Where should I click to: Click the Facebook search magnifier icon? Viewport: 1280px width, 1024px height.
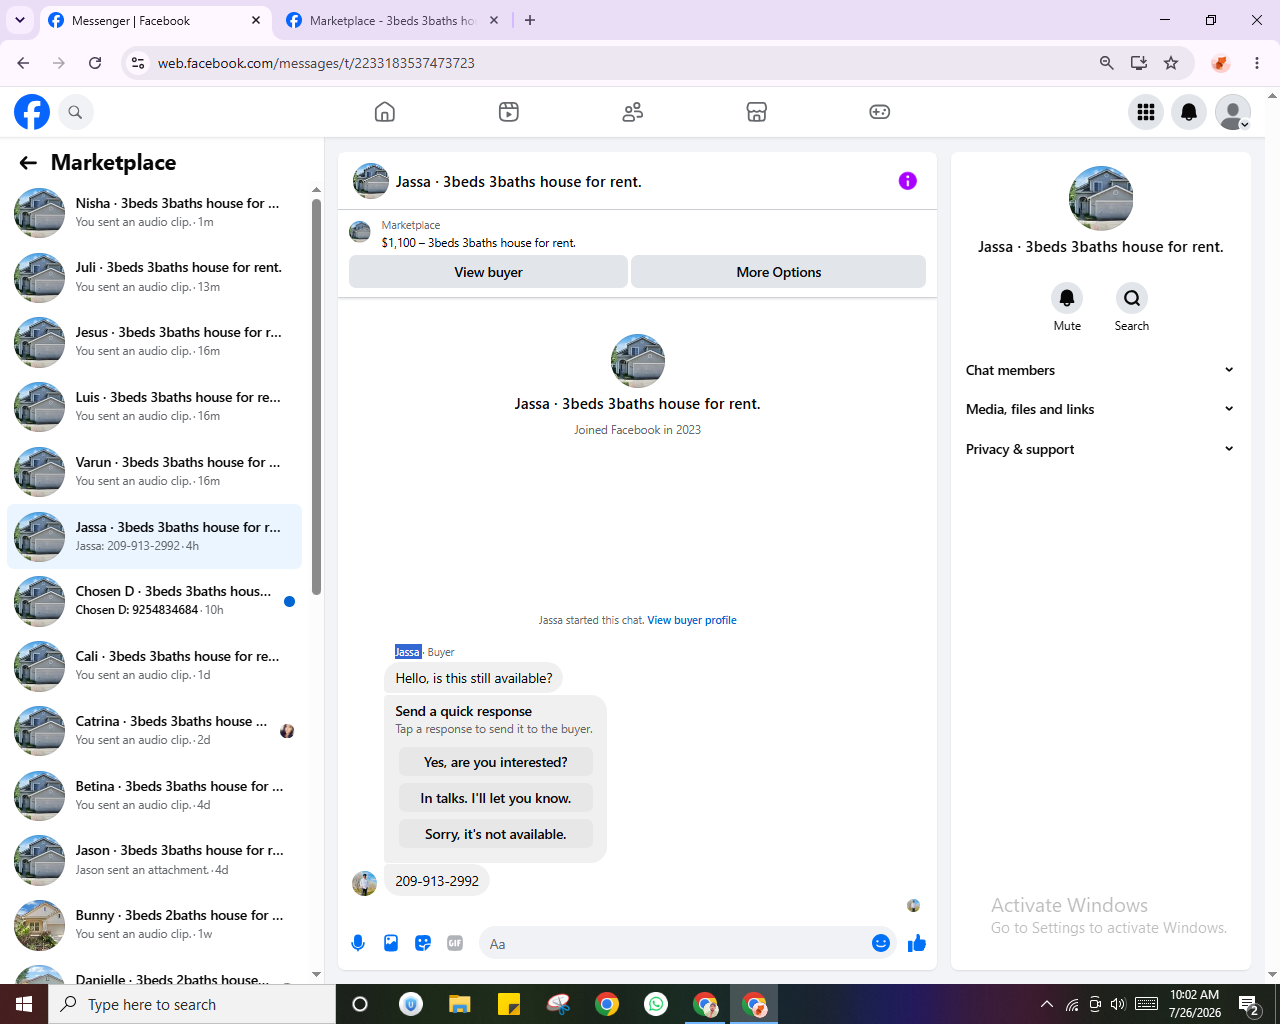point(75,112)
